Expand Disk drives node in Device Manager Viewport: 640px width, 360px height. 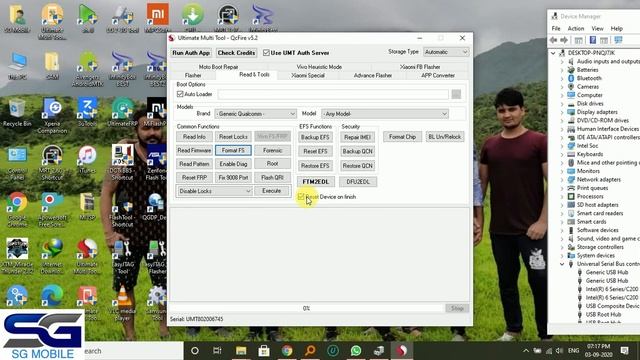562,104
